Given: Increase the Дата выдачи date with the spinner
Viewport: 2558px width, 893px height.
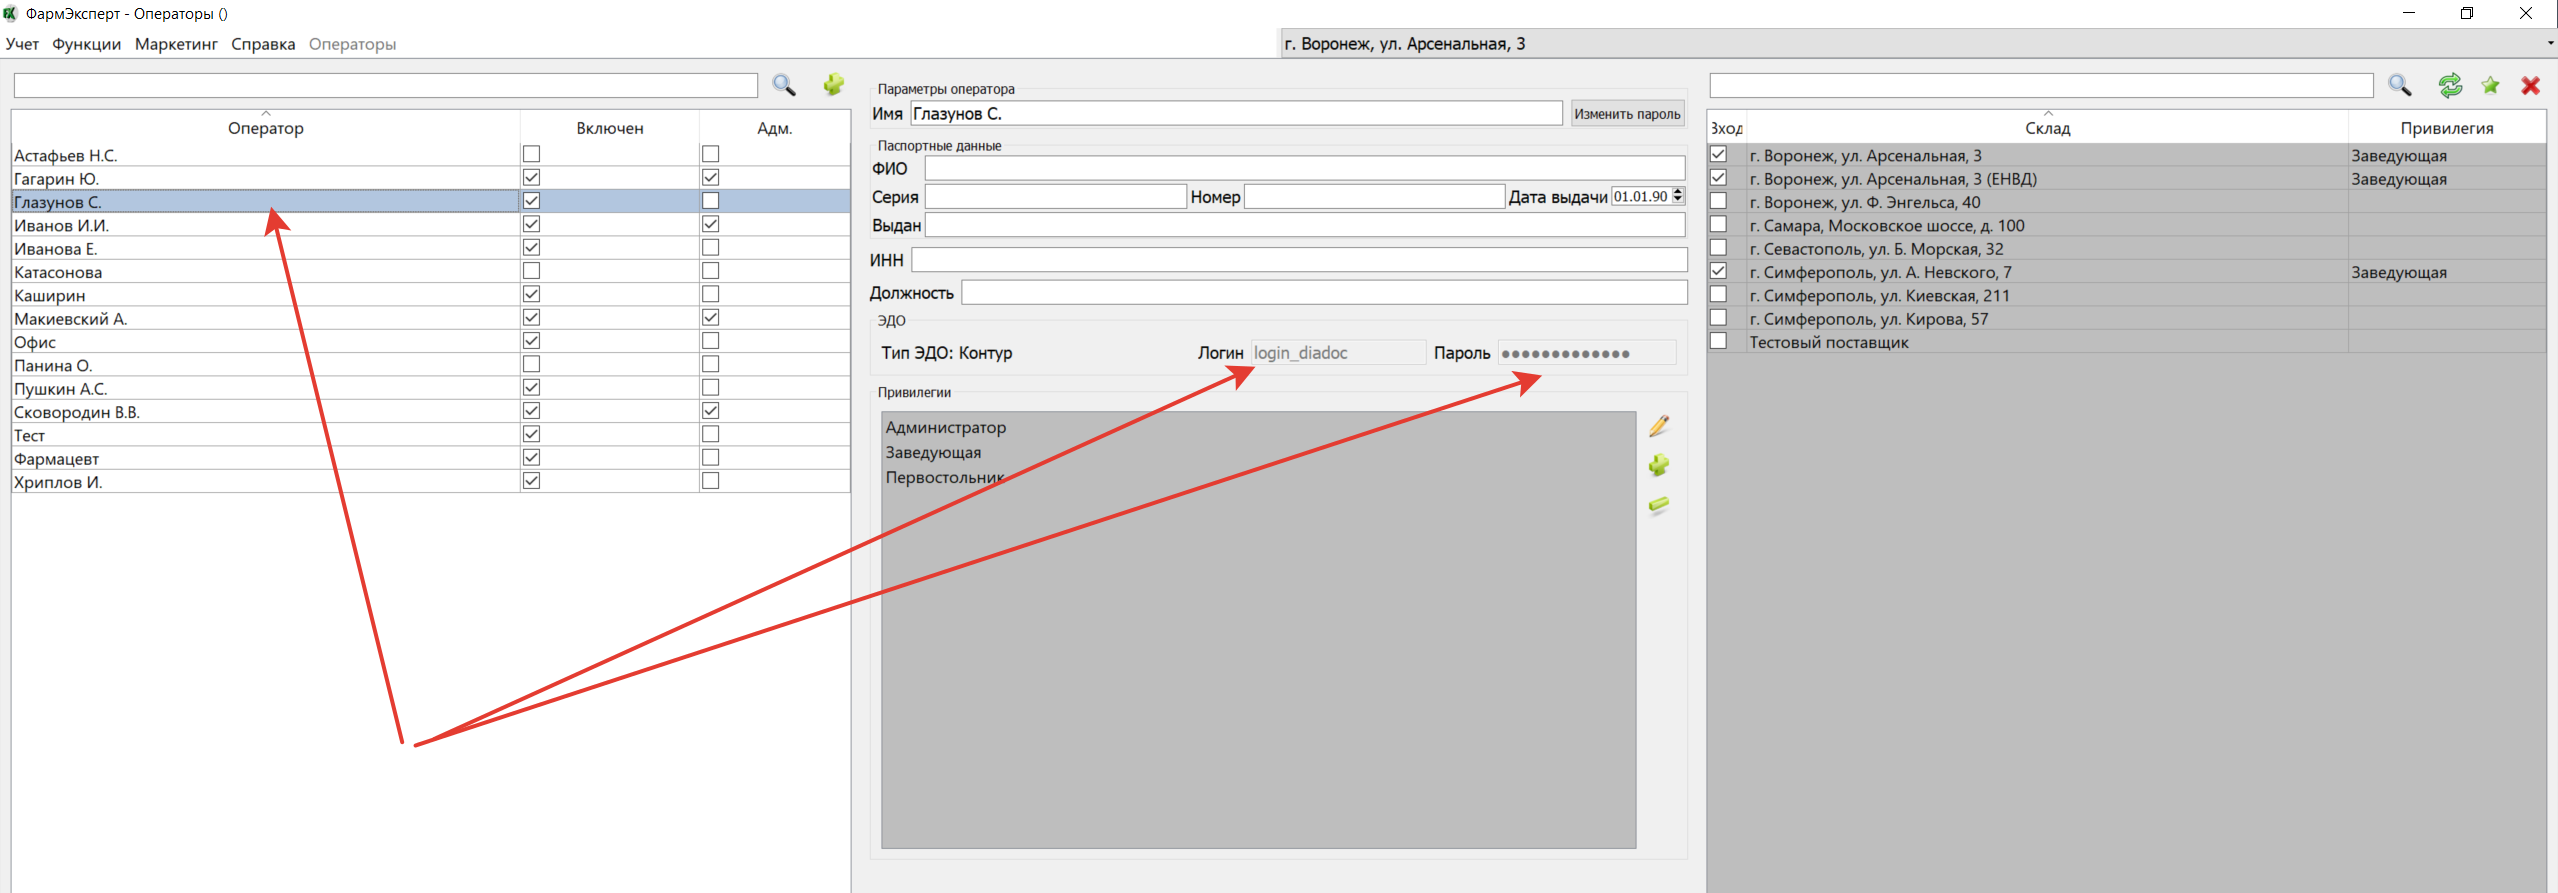Looking at the screenshot, I should click(1678, 191).
